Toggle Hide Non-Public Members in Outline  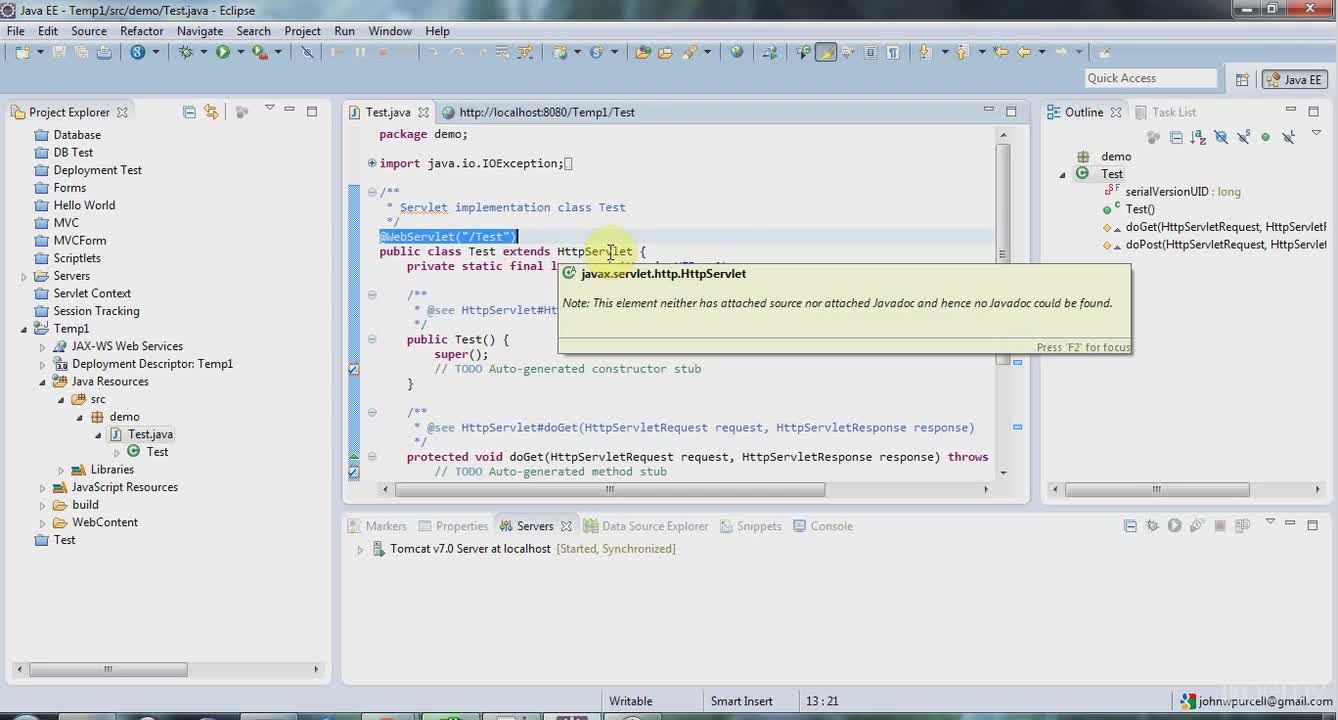pos(1265,137)
